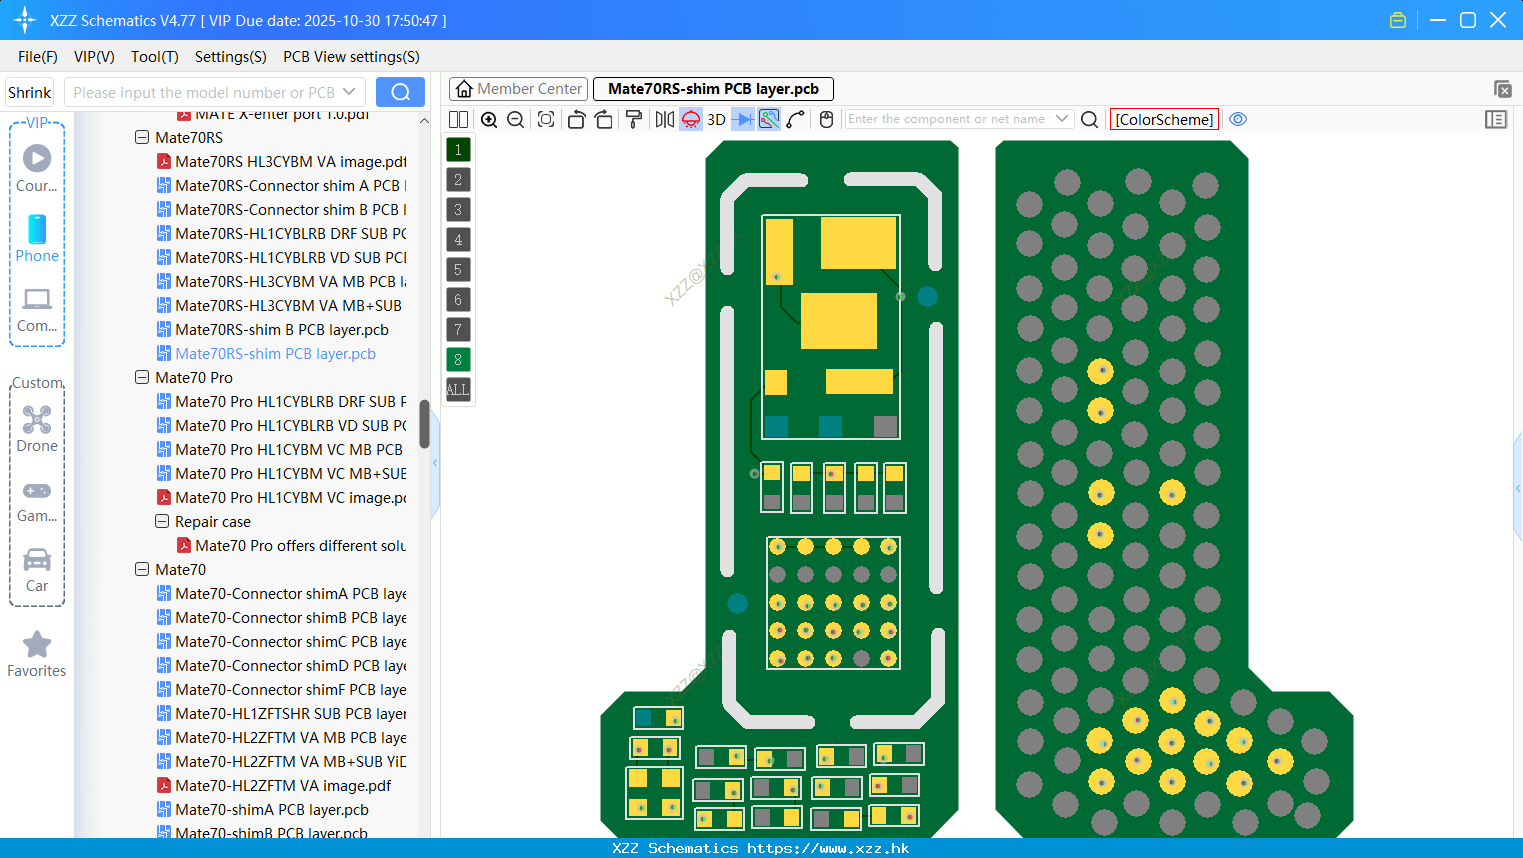1523x858 pixels.
Task: Toggle visibility eye icon in toolbar
Action: (1238, 119)
